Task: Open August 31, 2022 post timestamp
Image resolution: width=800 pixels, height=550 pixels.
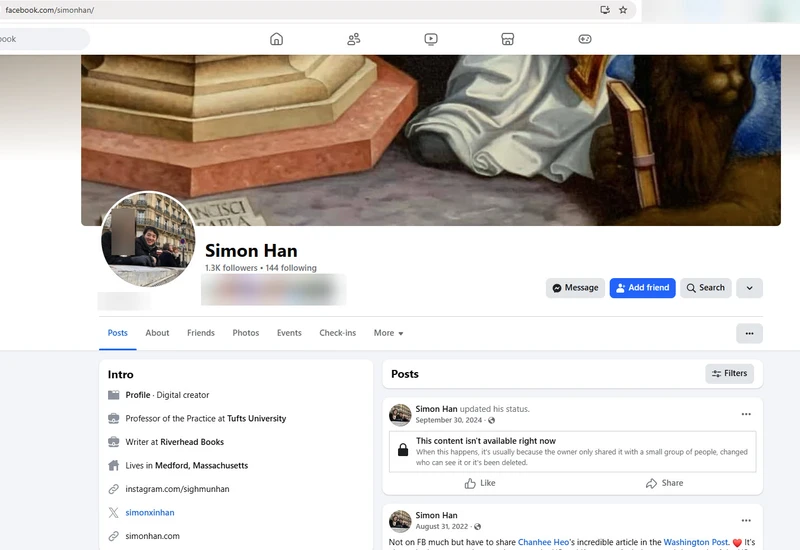Action: (x=441, y=527)
